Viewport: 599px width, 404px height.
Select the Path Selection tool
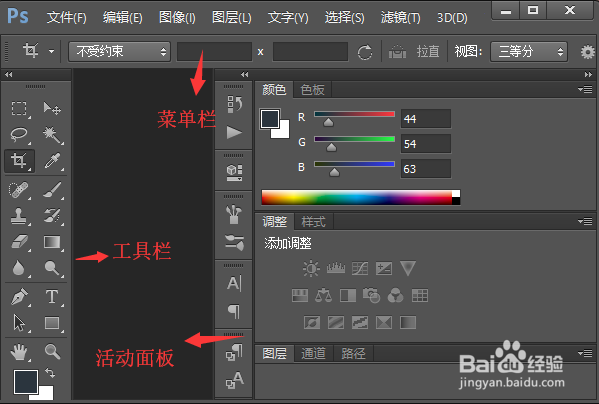coord(19,323)
